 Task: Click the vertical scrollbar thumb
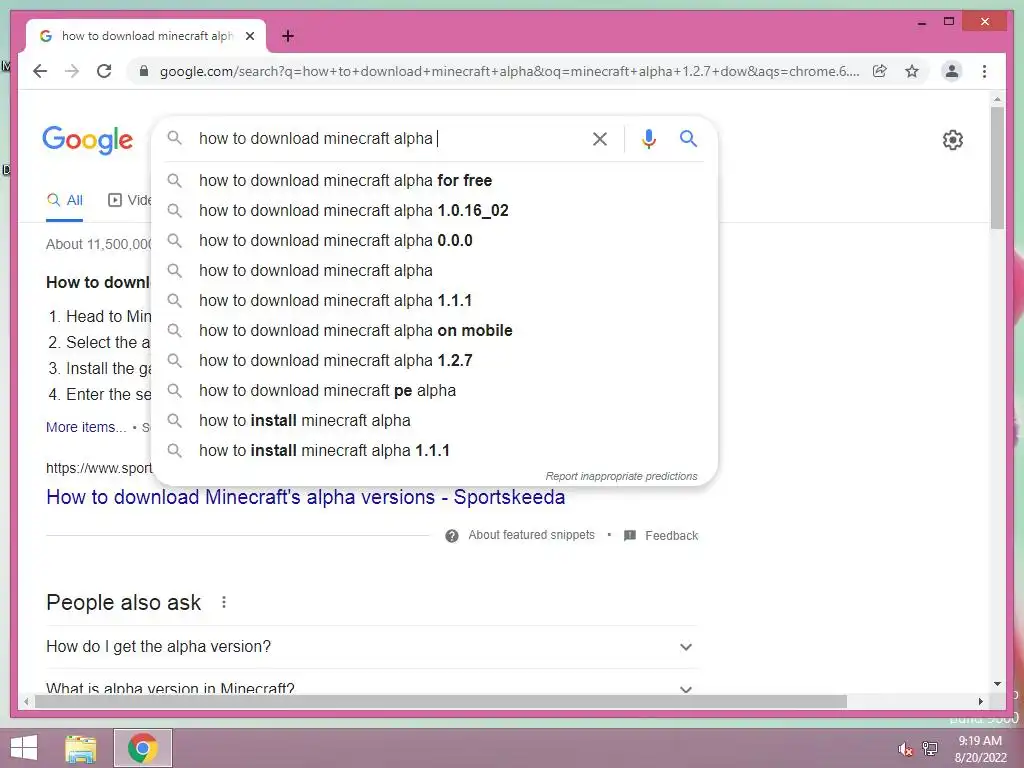997,168
